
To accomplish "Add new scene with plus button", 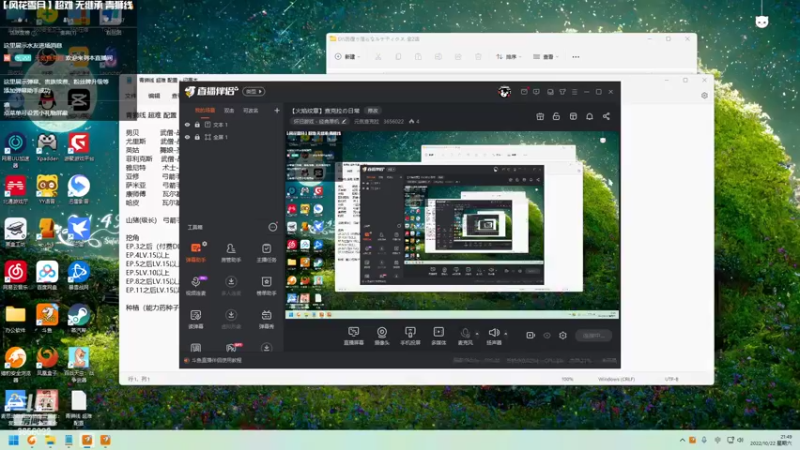I will 277,110.
